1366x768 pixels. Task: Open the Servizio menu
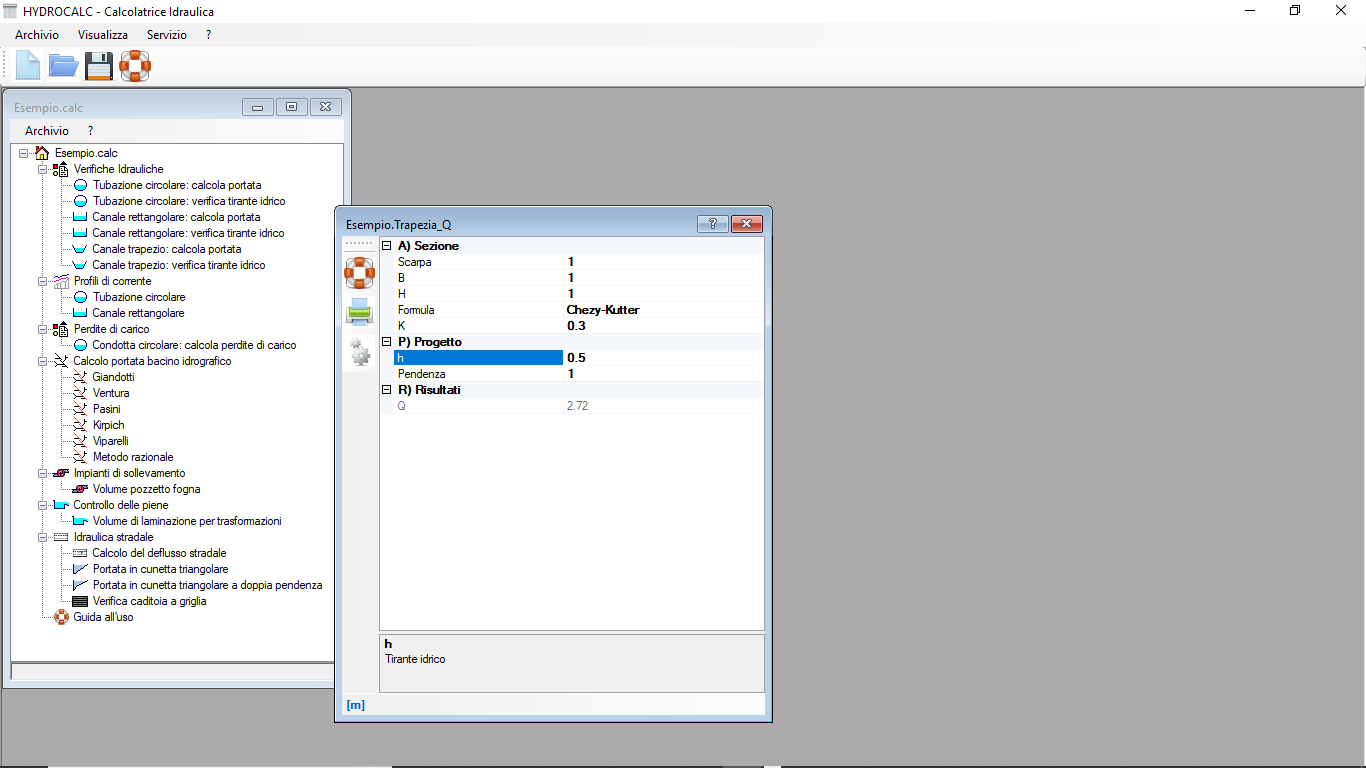(166, 34)
